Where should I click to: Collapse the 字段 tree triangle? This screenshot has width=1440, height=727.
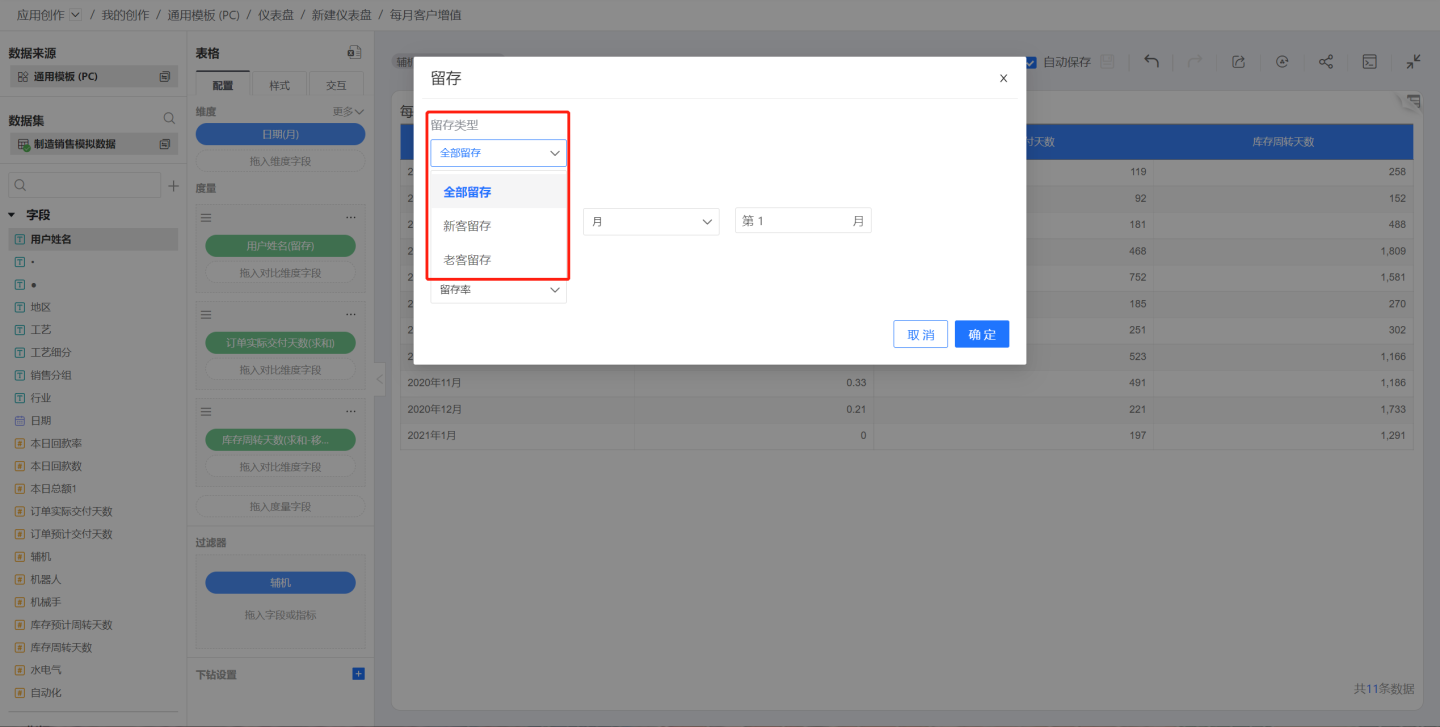(12, 215)
